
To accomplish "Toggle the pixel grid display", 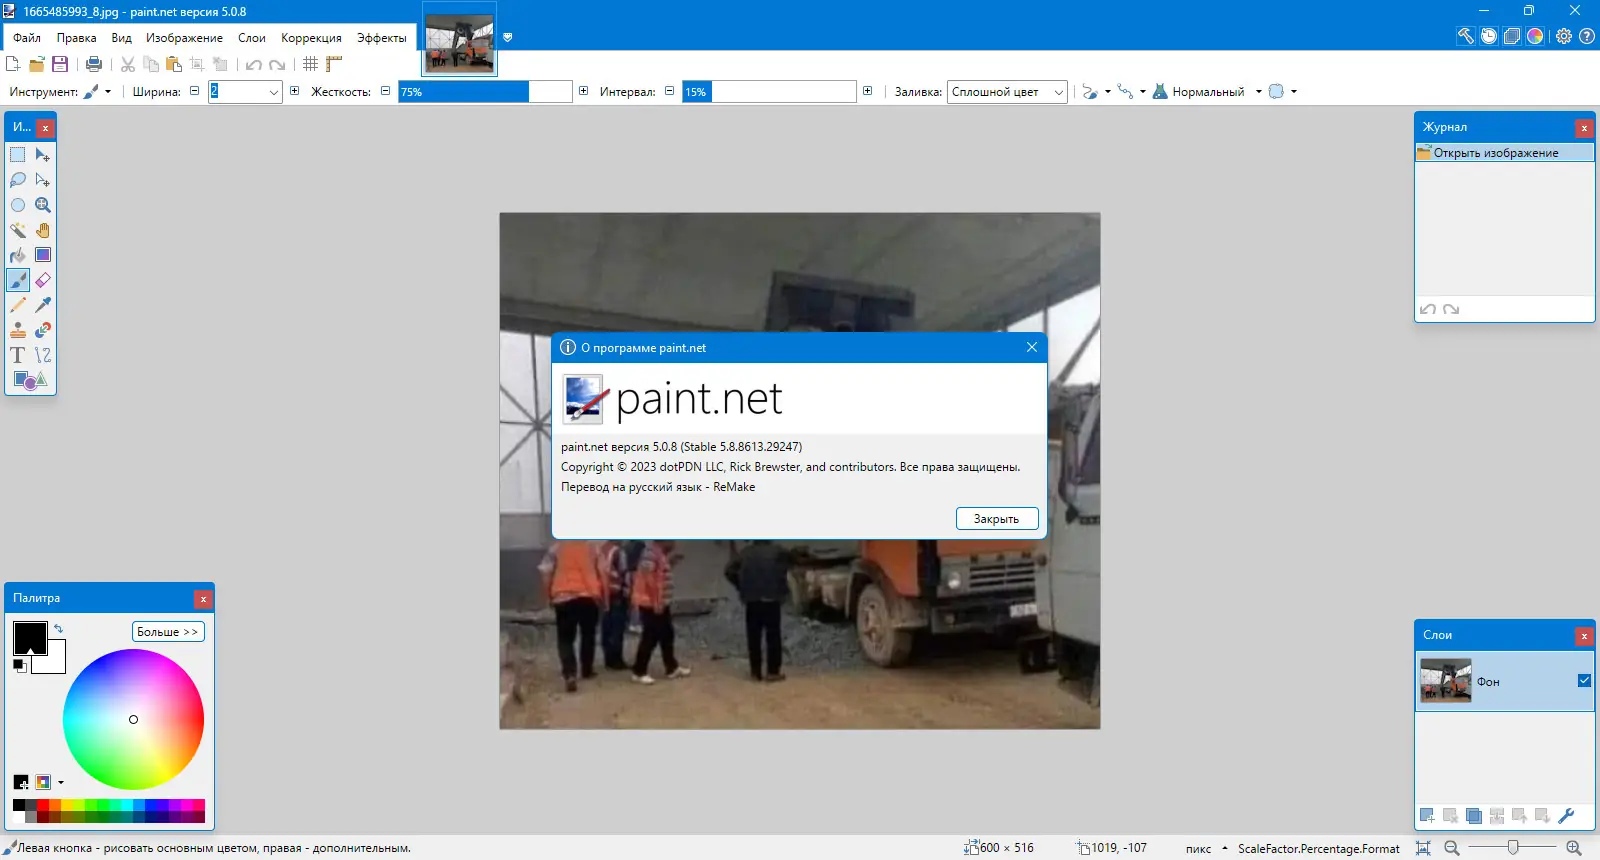I will 311,64.
